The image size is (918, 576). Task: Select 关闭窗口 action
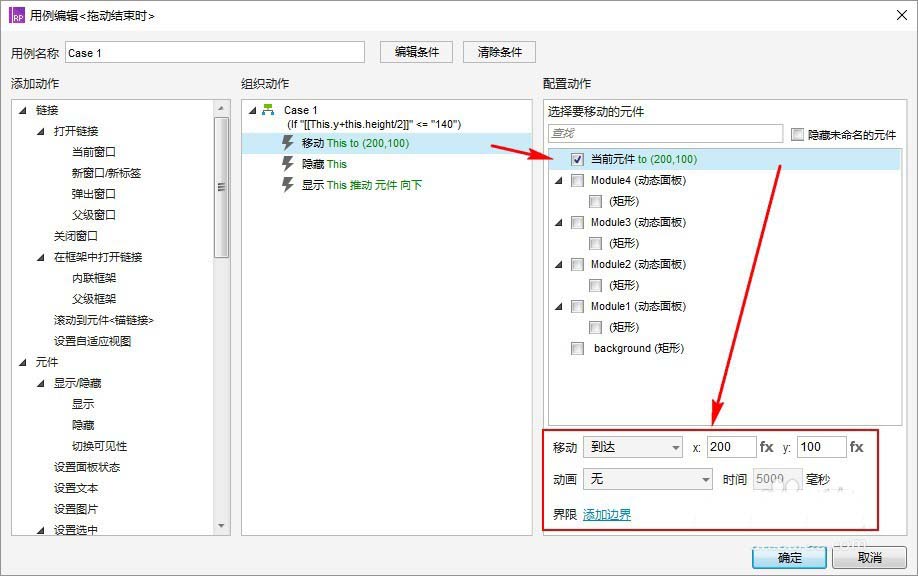(x=76, y=236)
